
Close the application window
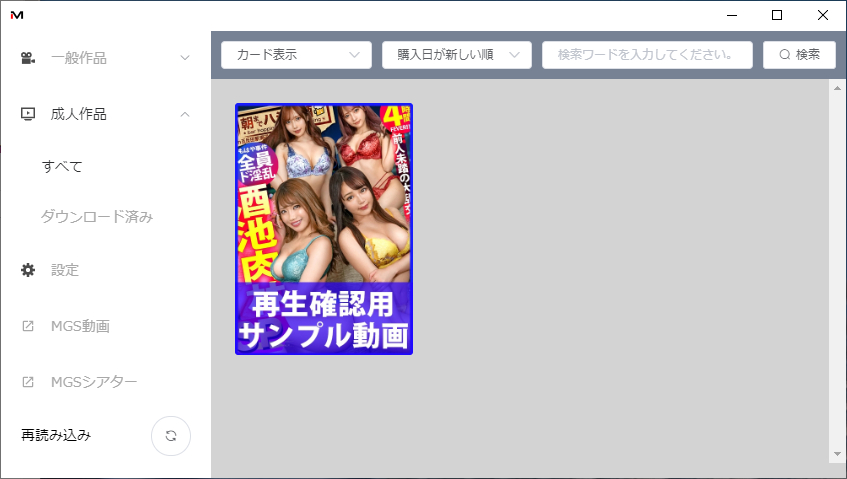click(x=823, y=15)
